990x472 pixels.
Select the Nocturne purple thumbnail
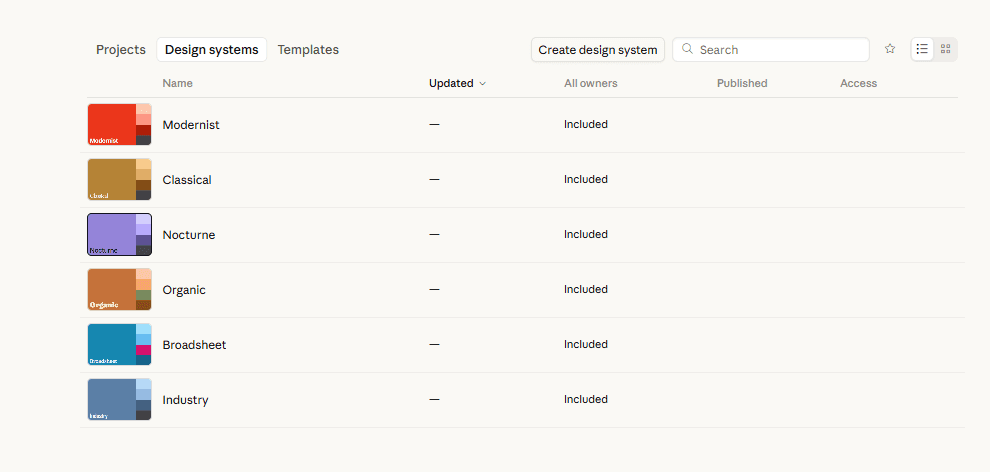tap(119, 235)
